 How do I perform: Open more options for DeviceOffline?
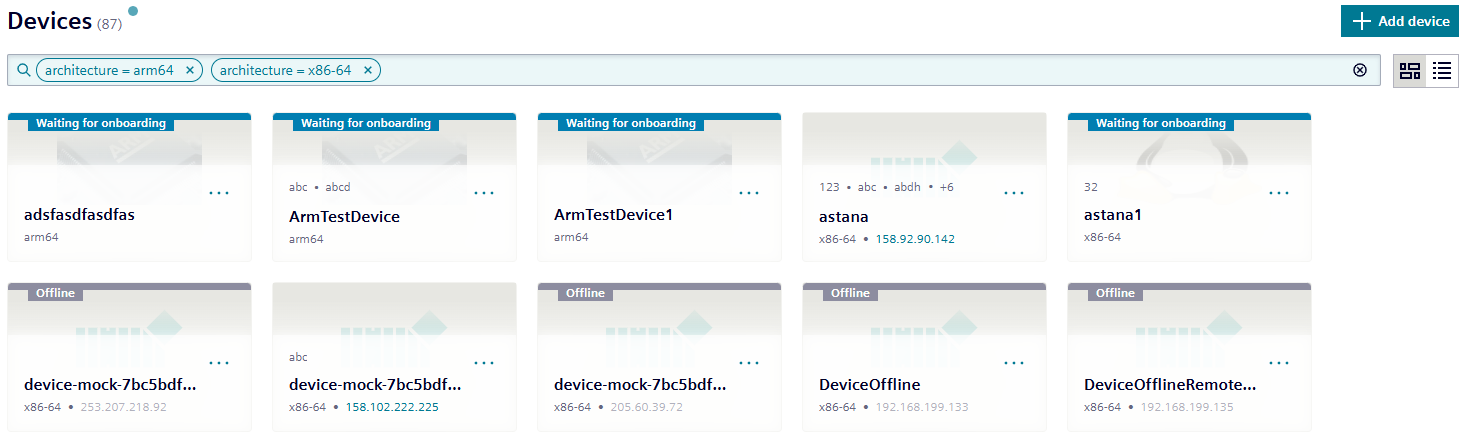(x=1014, y=363)
